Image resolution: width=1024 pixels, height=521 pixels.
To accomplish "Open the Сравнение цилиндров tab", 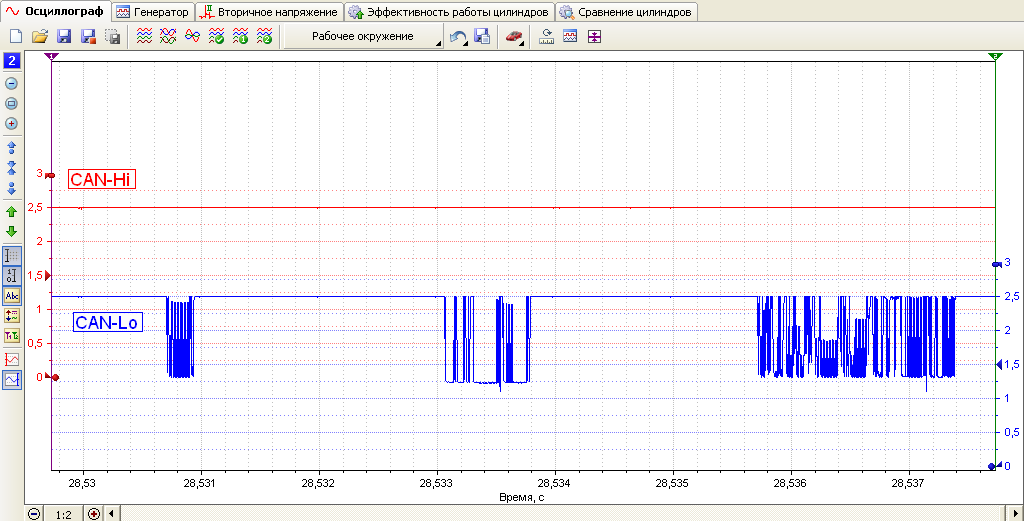I will [626, 12].
